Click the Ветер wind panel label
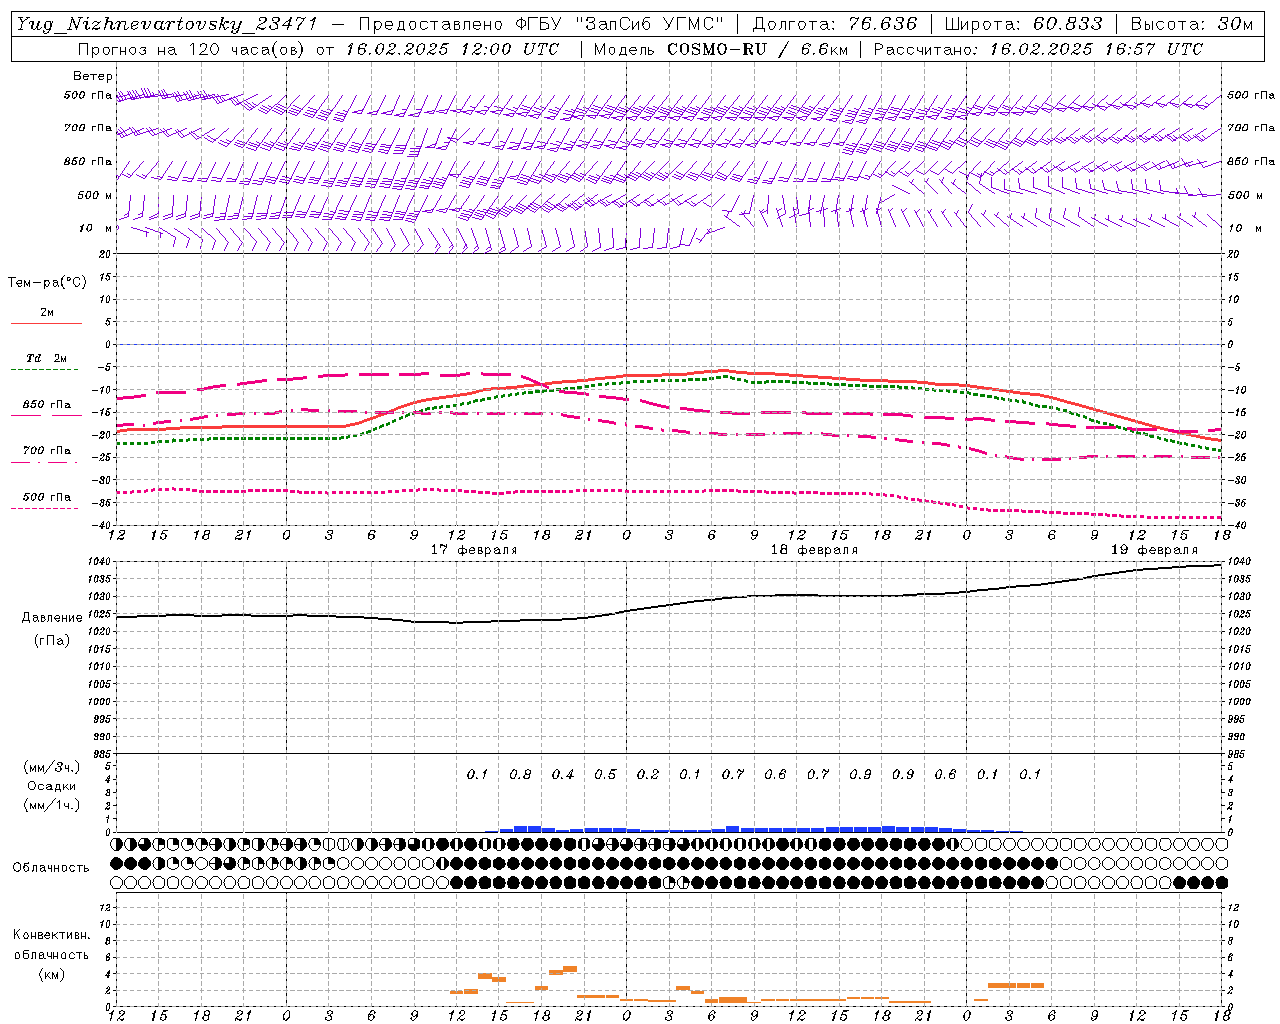1280x1024 pixels. (x=93, y=76)
